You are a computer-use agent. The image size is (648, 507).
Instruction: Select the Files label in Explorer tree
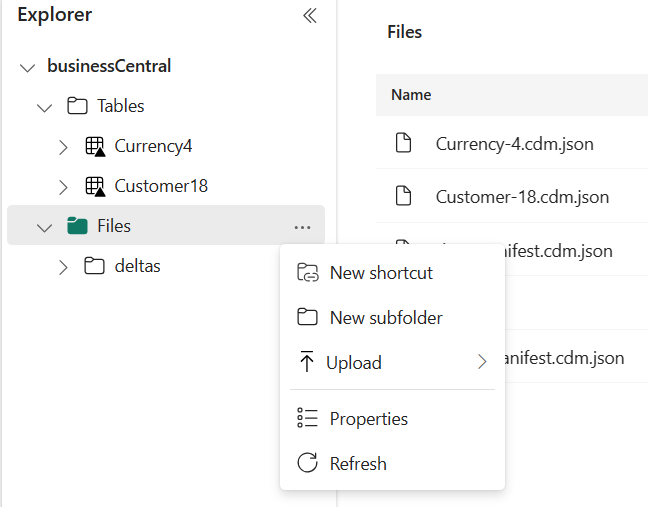pos(114,226)
